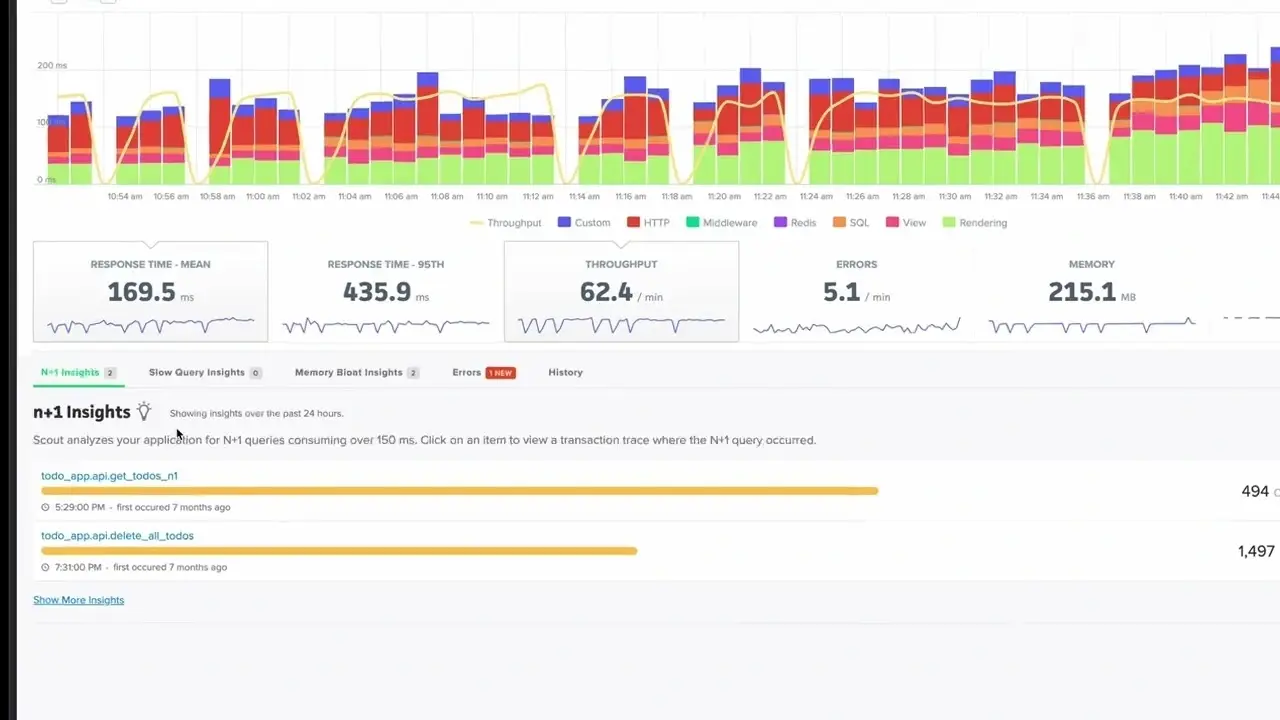Select the Errors tab
Screen dimensions: 1280x720
tap(465, 372)
